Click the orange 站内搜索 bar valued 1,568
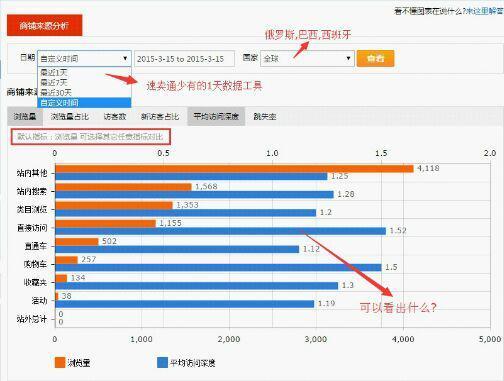This screenshot has width=504, height=381. pos(123,187)
